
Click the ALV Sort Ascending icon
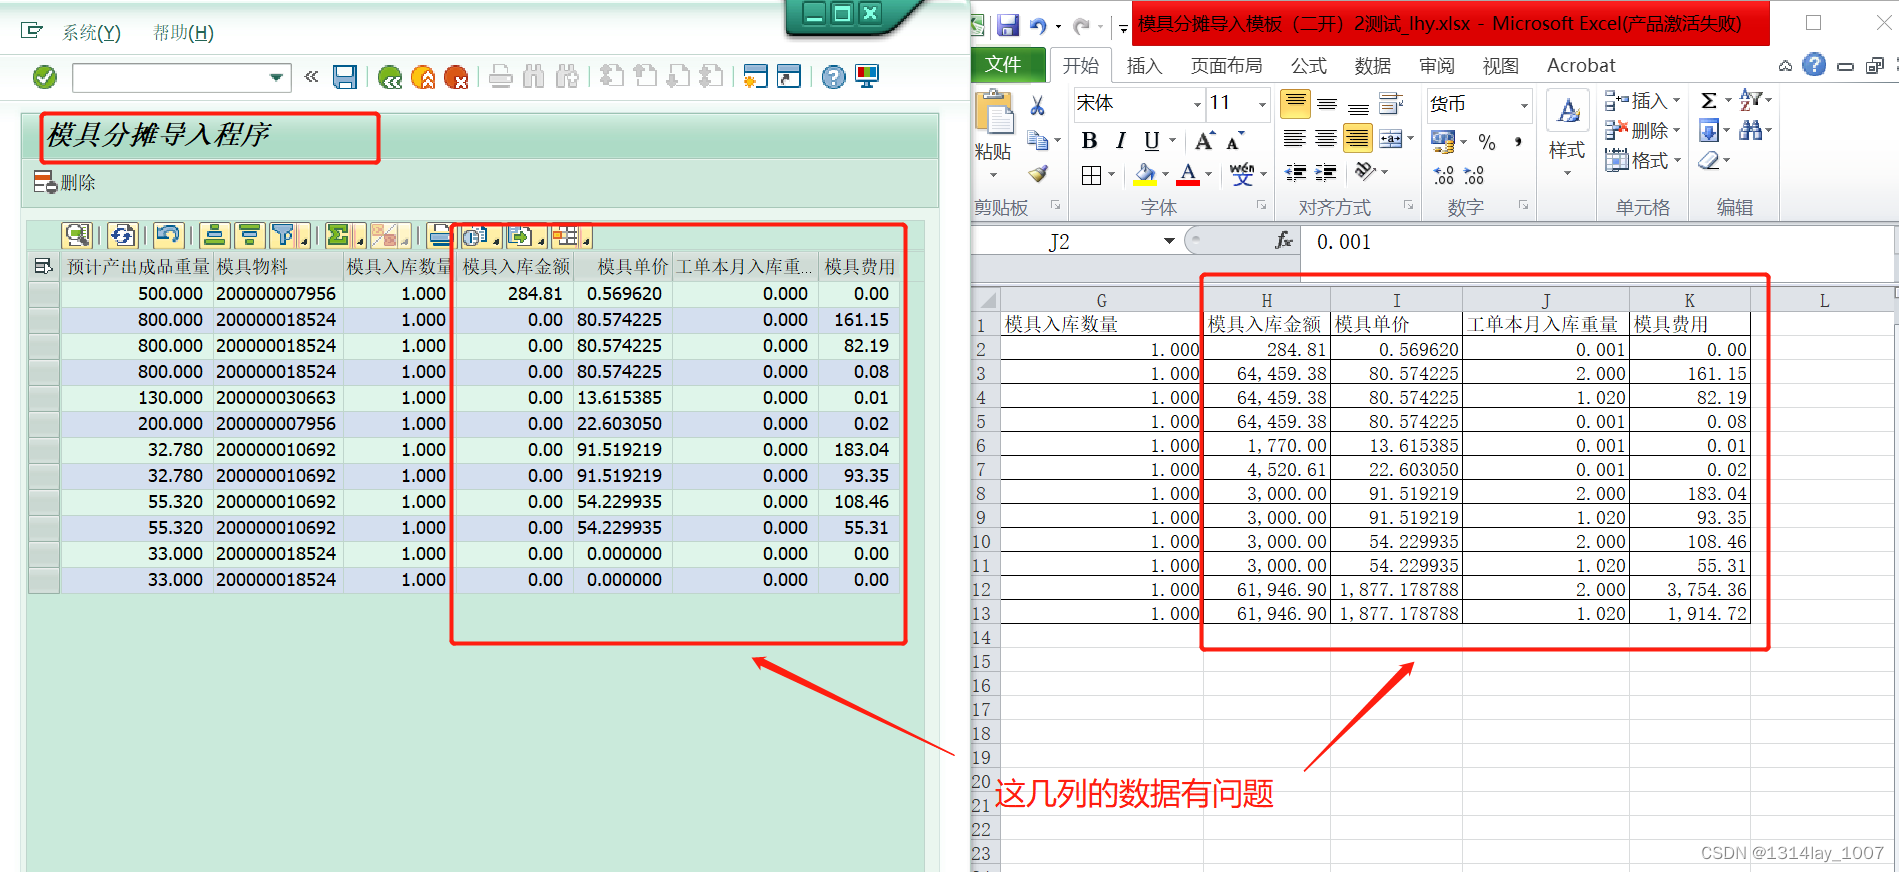[x=214, y=235]
